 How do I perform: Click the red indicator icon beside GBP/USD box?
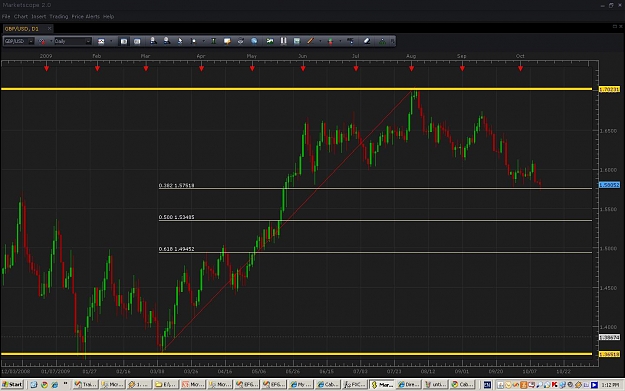pos(42,41)
